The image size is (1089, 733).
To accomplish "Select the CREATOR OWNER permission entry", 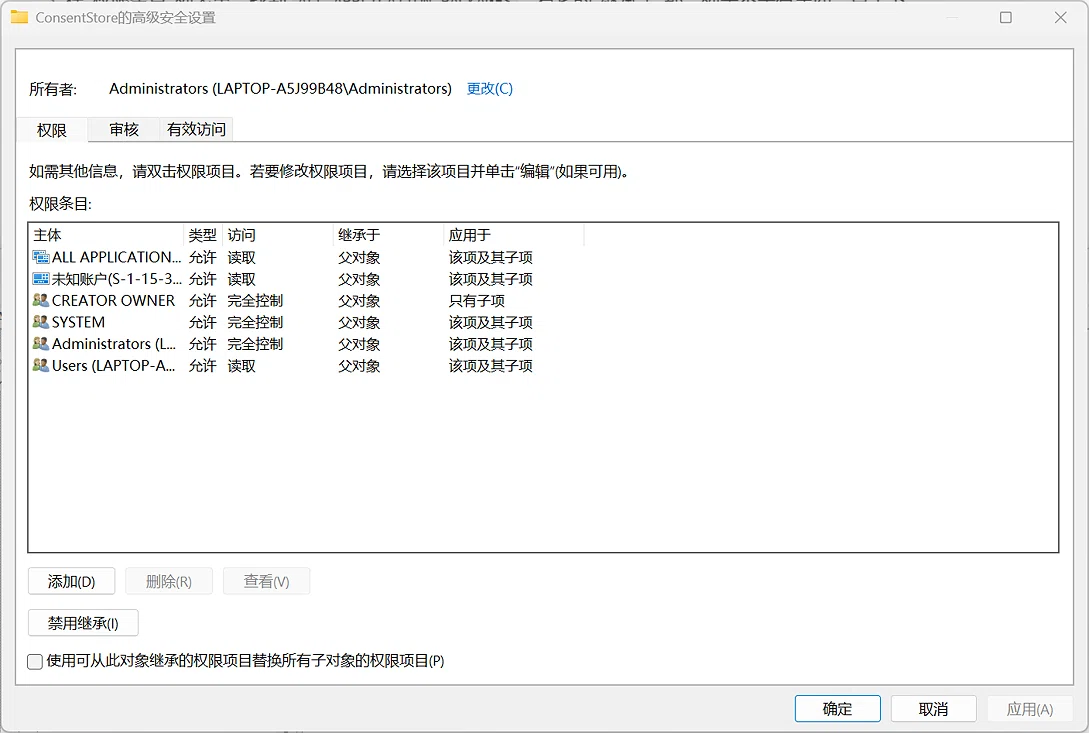I will coord(543,300).
